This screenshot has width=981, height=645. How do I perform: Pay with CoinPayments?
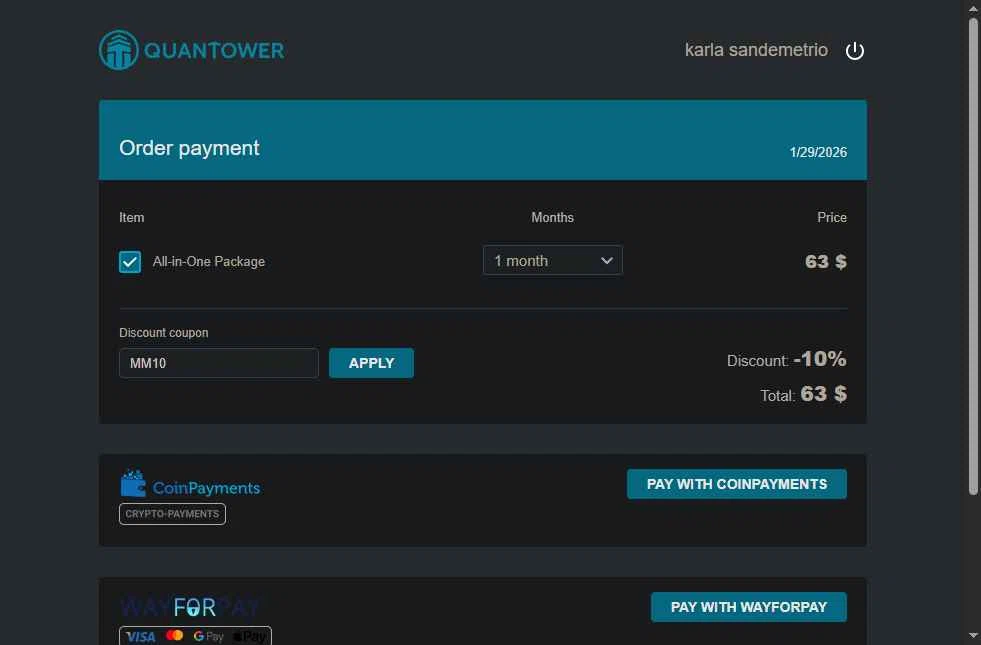point(736,484)
